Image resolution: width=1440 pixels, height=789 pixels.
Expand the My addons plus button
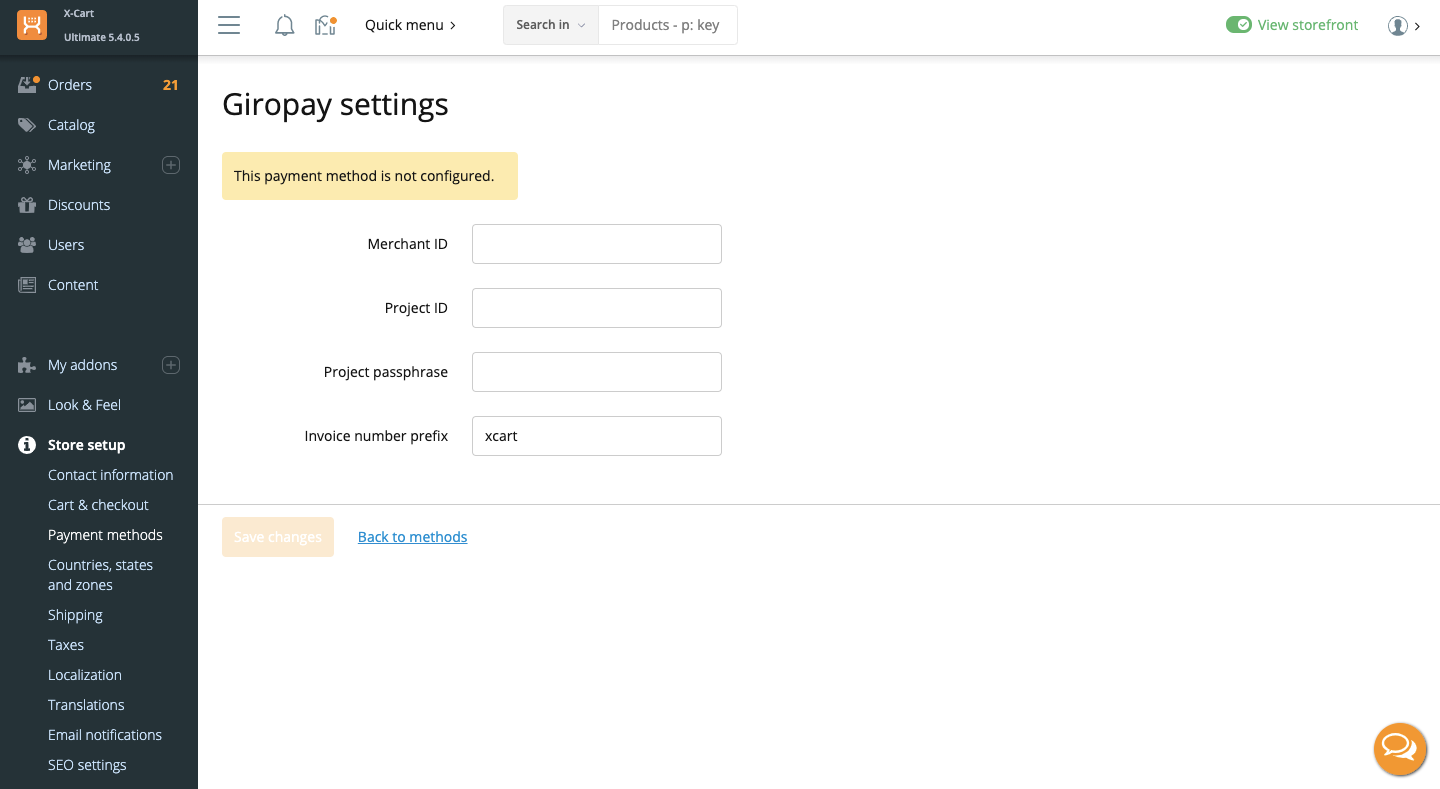click(x=171, y=365)
